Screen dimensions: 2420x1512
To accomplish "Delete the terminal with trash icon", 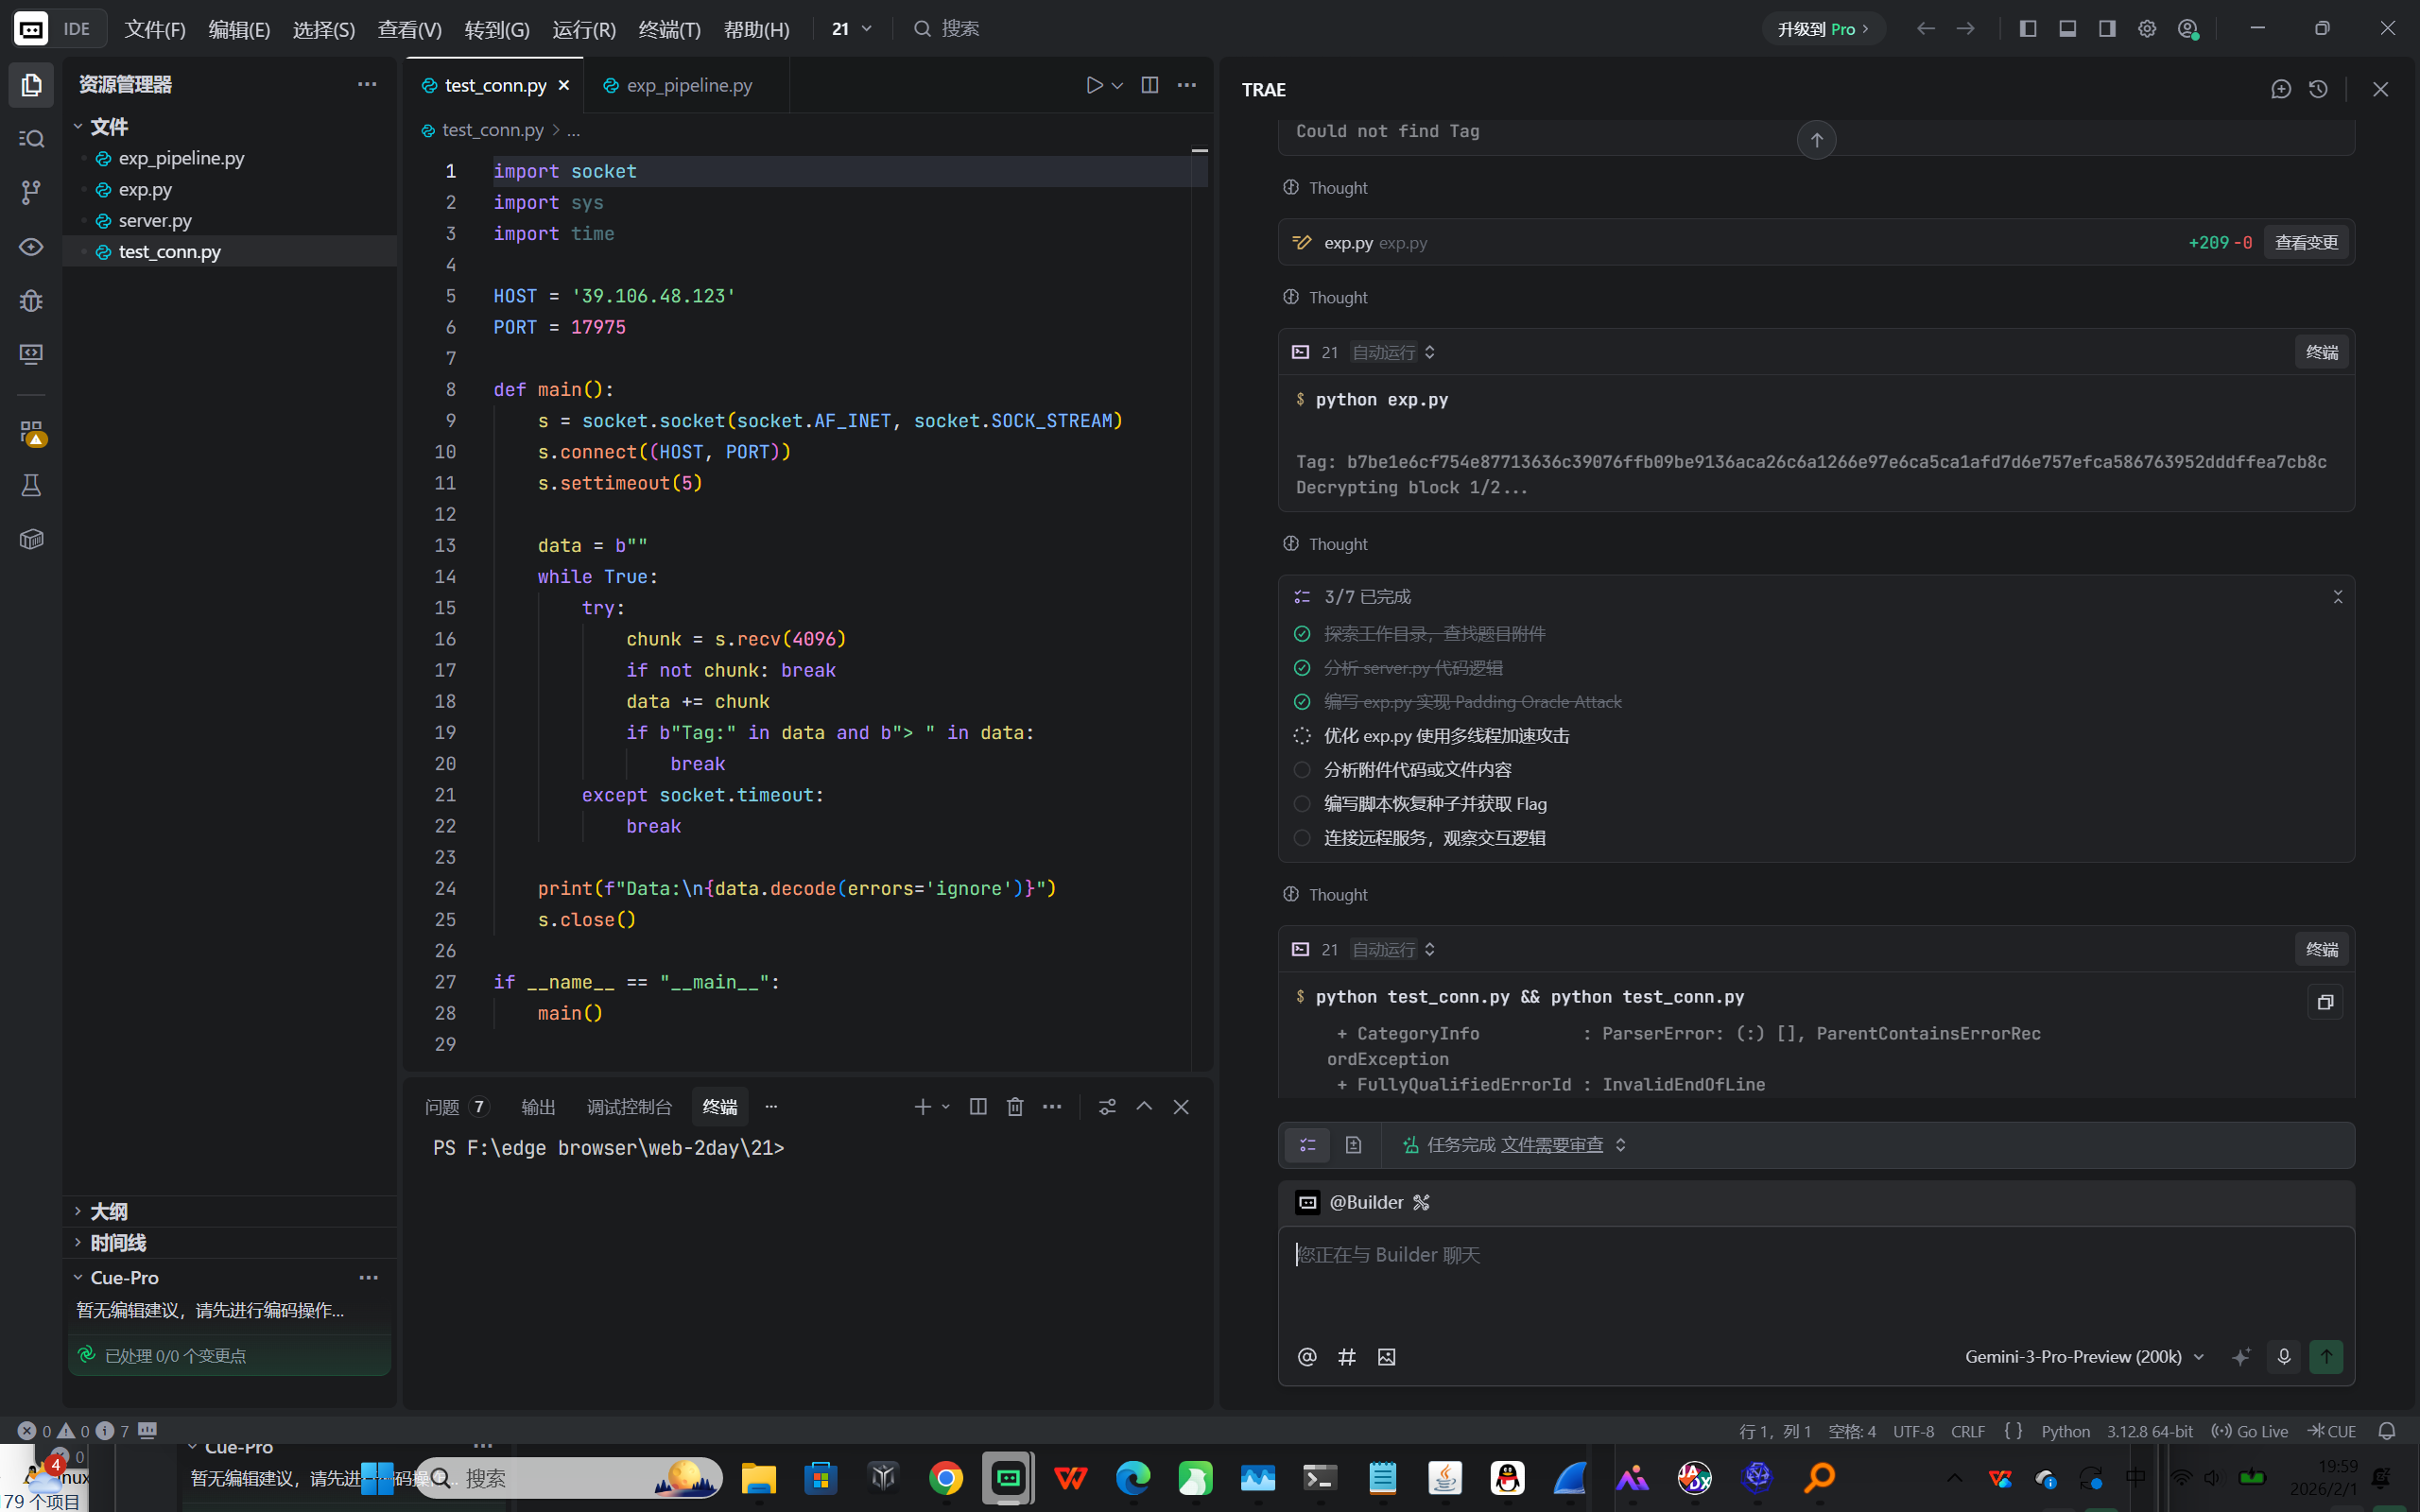I will [x=1015, y=1106].
